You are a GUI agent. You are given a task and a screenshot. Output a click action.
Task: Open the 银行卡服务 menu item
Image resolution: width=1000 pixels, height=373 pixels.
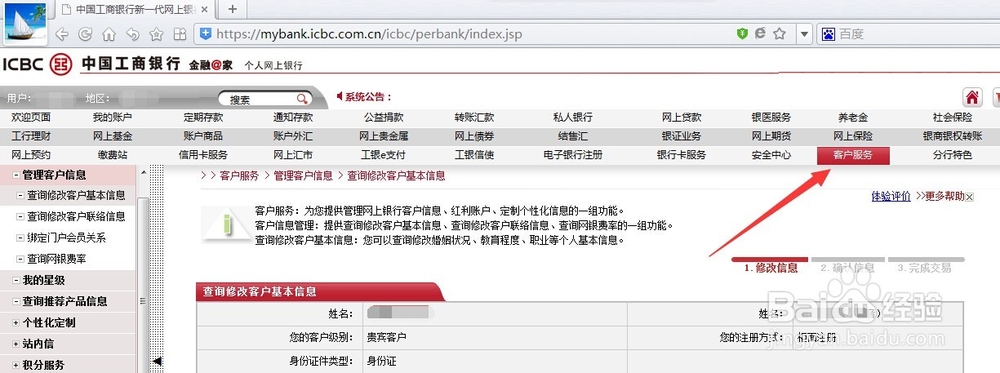click(x=681, y=155)
